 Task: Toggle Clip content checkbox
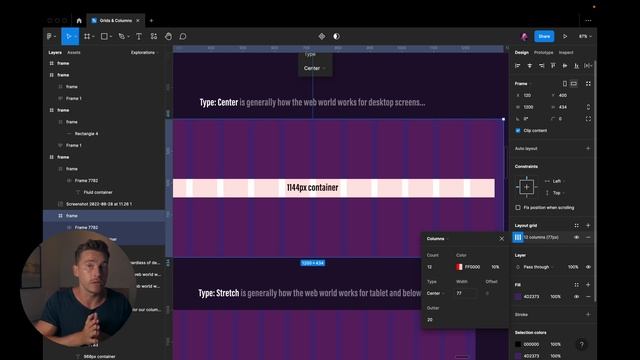(518, 131)
